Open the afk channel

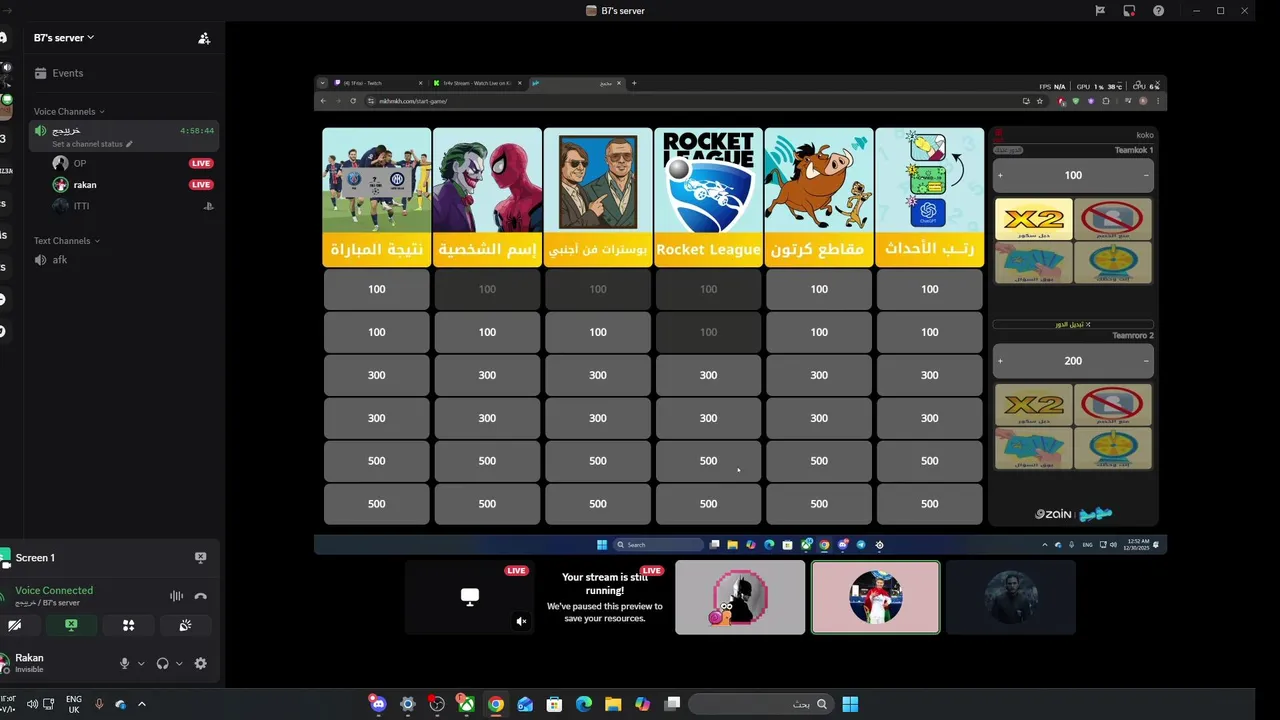pos(124,260)
